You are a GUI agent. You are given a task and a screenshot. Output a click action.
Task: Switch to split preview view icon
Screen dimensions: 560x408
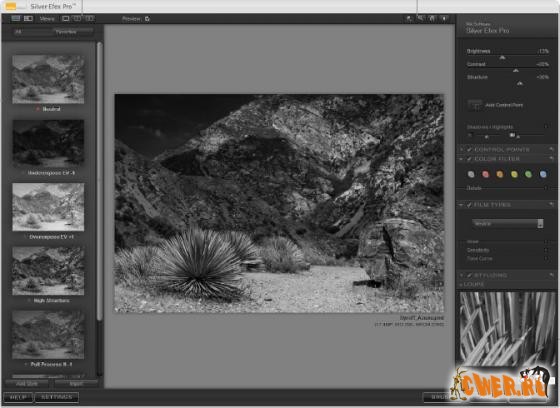[77, 19]
